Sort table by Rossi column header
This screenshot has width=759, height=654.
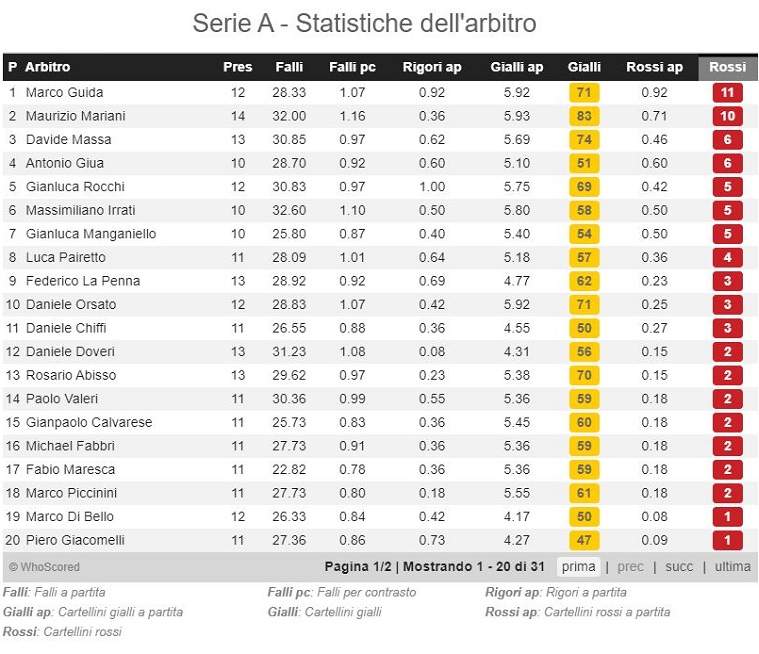(727, 67)
